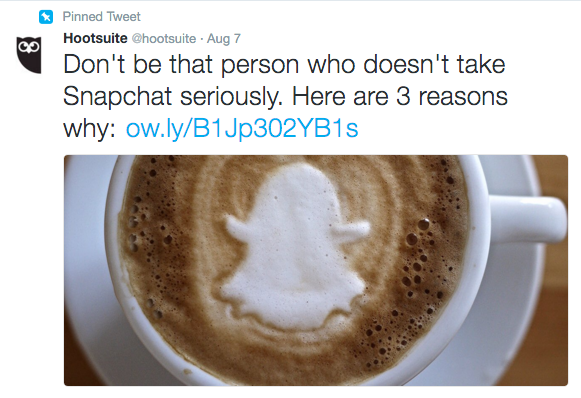This screenshot has width=581, height=398.
Task: Click the wooden table corner in photo
Action: [554, 174]
